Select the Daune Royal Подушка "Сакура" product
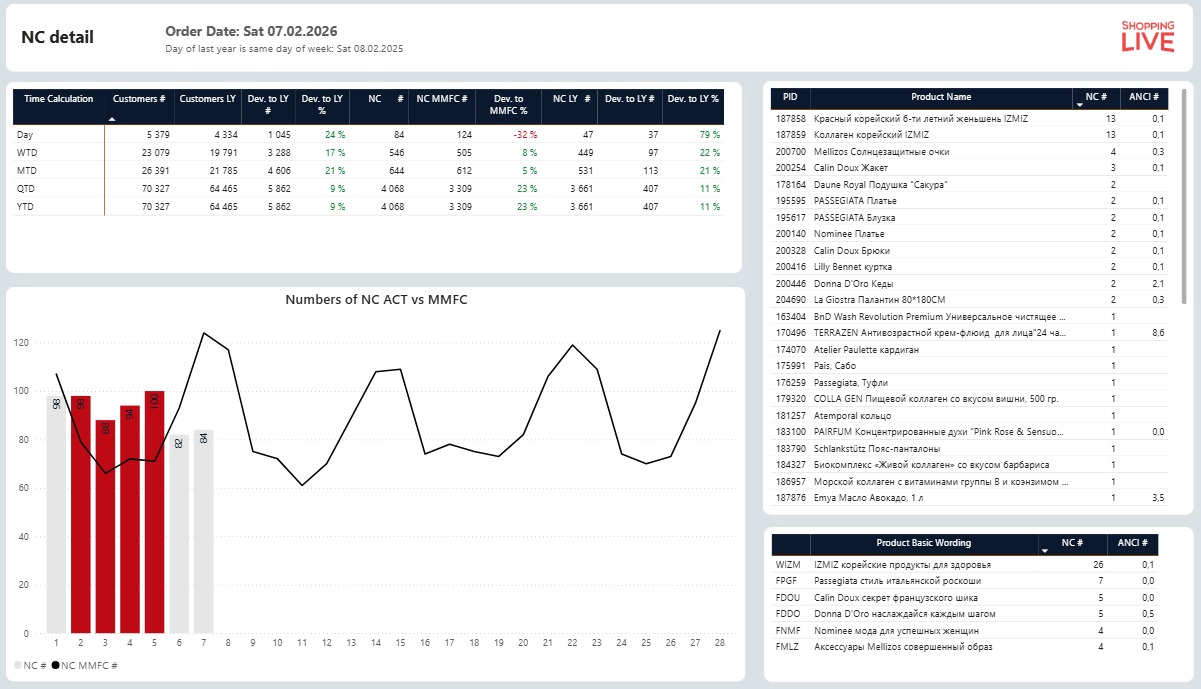The height and width of the screenshot is (689, 1201). 968,184
